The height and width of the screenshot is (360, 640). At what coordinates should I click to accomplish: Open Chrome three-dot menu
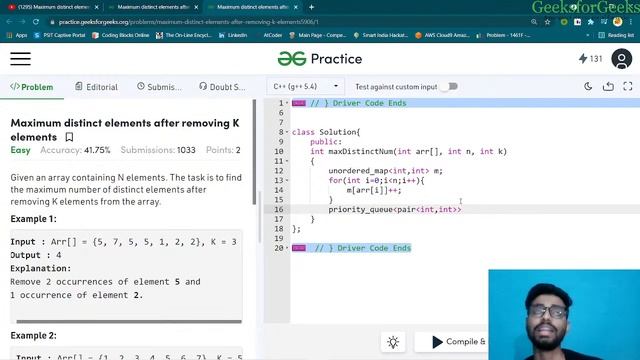(631, 22)
